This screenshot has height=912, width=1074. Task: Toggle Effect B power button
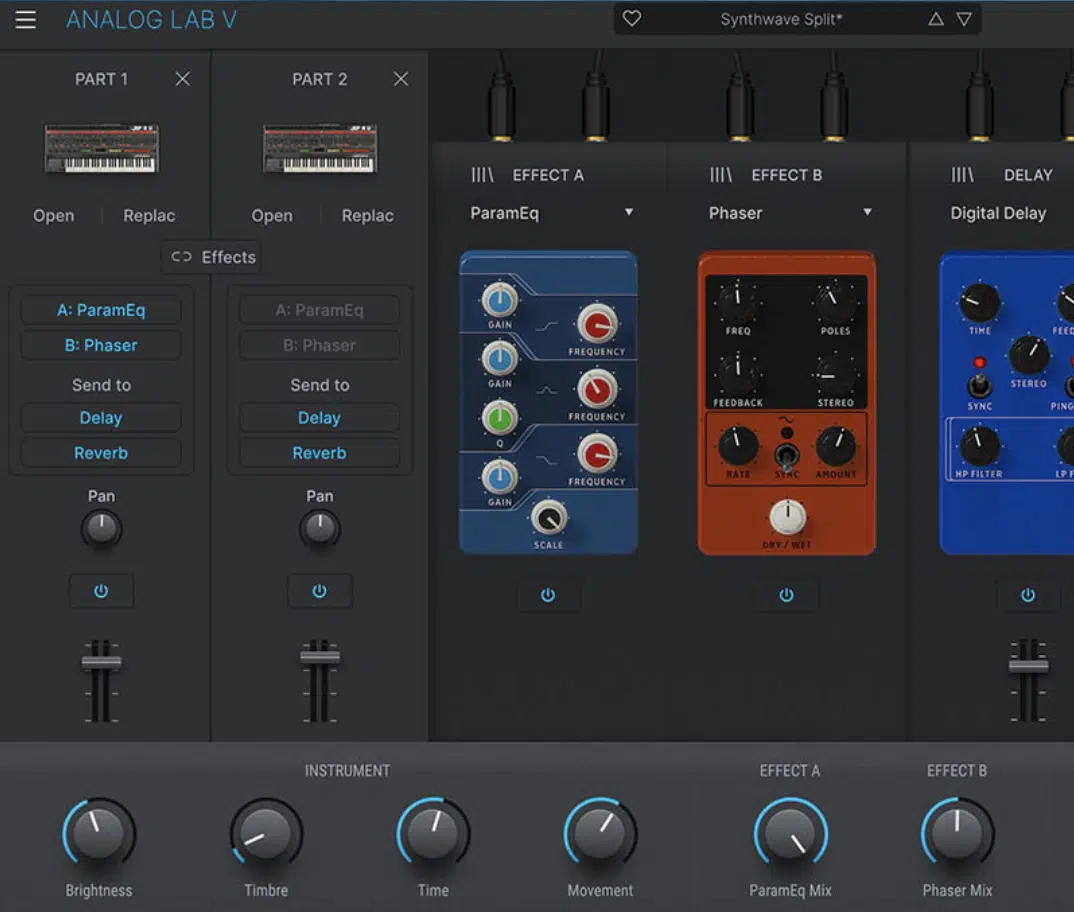tap(786, 595)
